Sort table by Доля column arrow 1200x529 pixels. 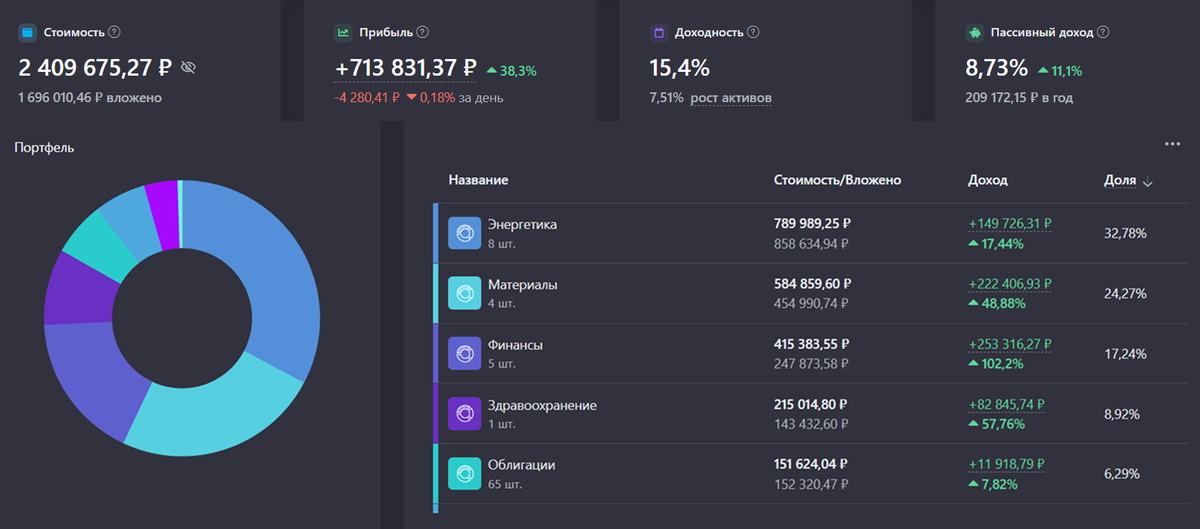[1147, 182]
